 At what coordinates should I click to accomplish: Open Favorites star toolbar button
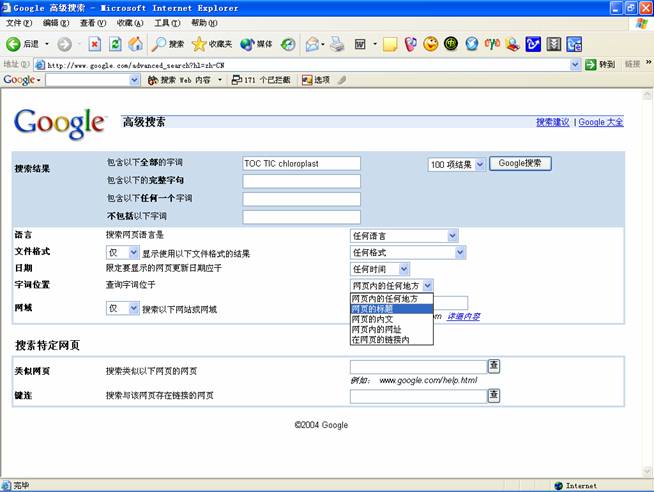212,44
